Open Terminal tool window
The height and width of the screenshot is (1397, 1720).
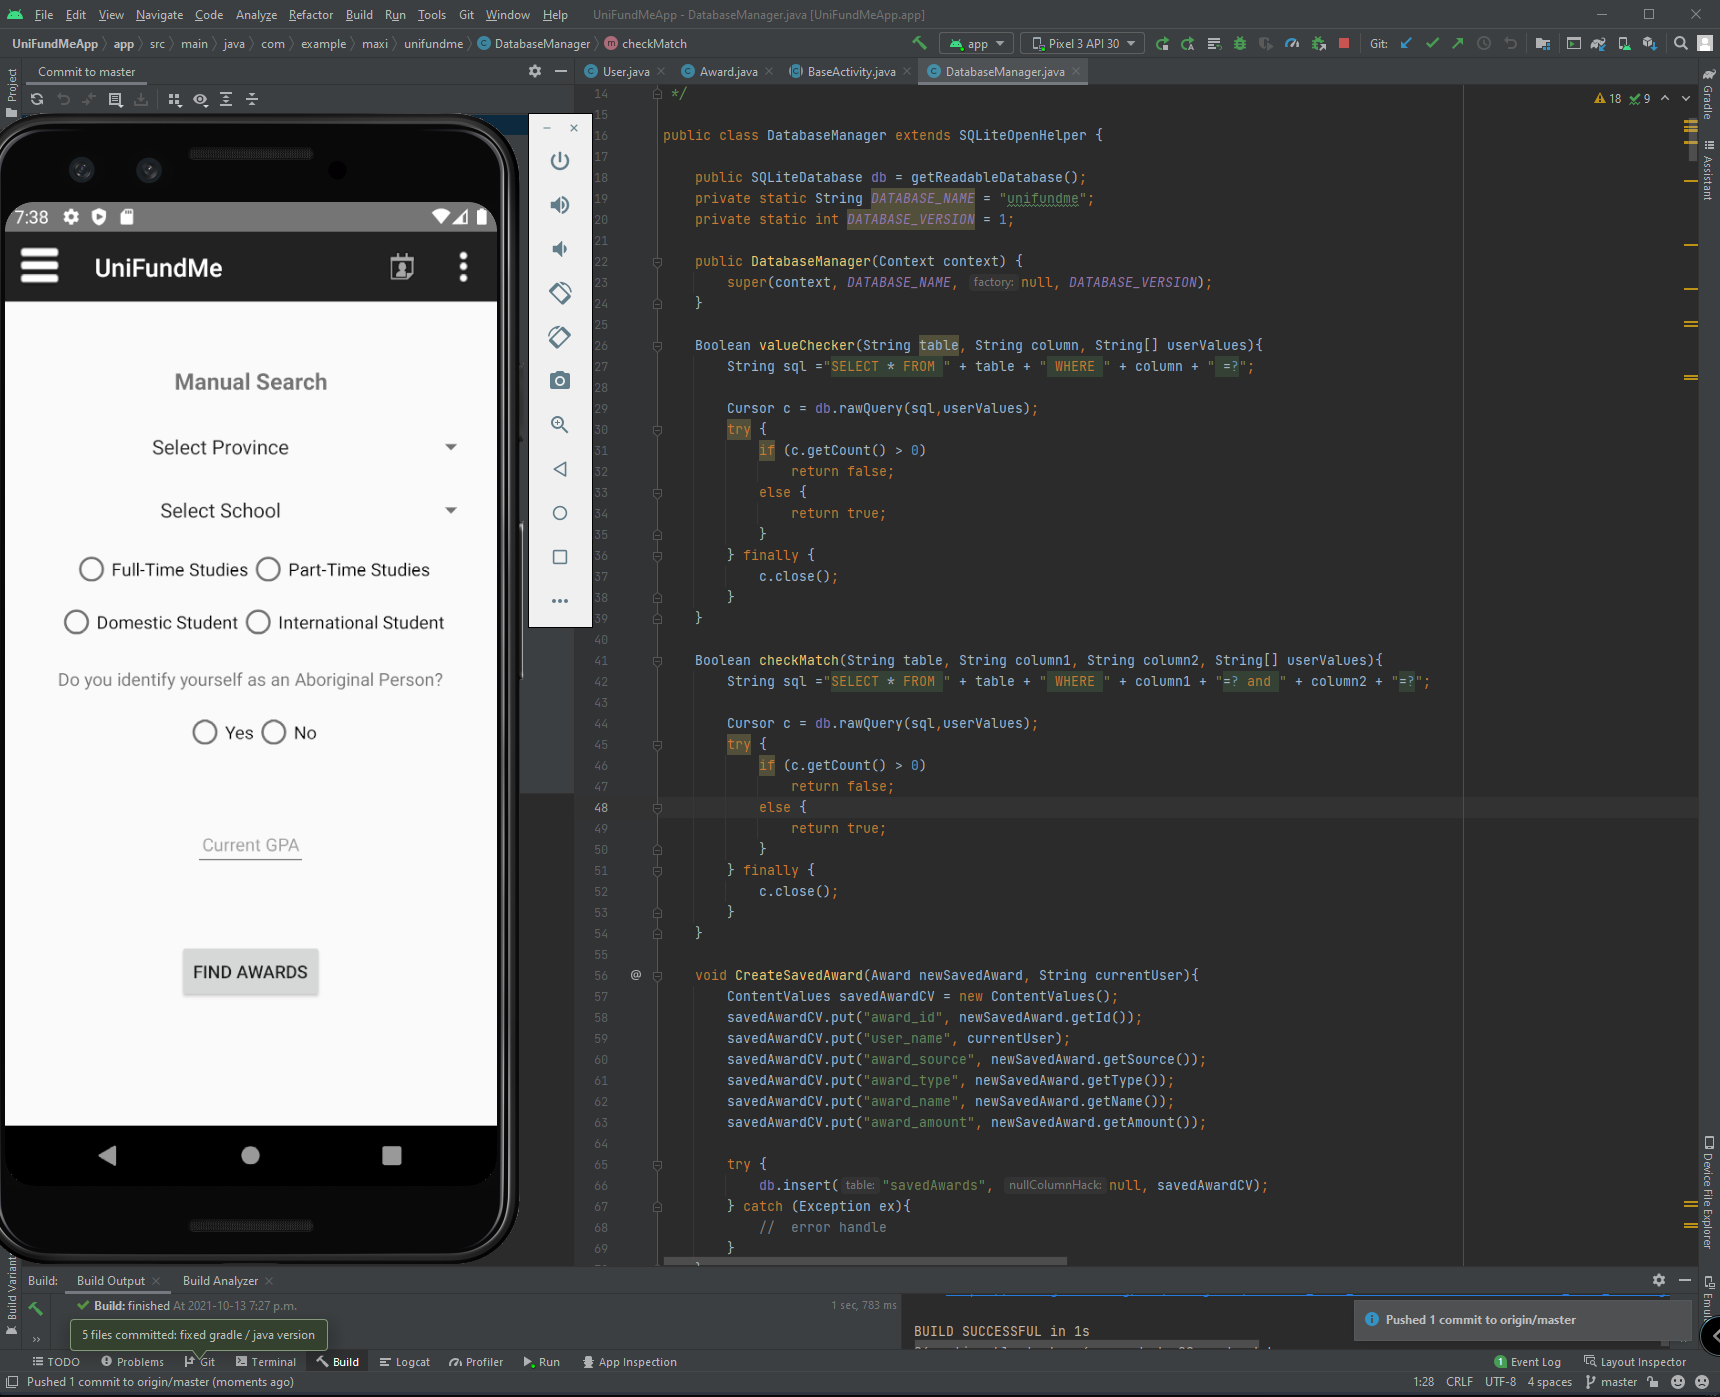(x=266, y=1362)
